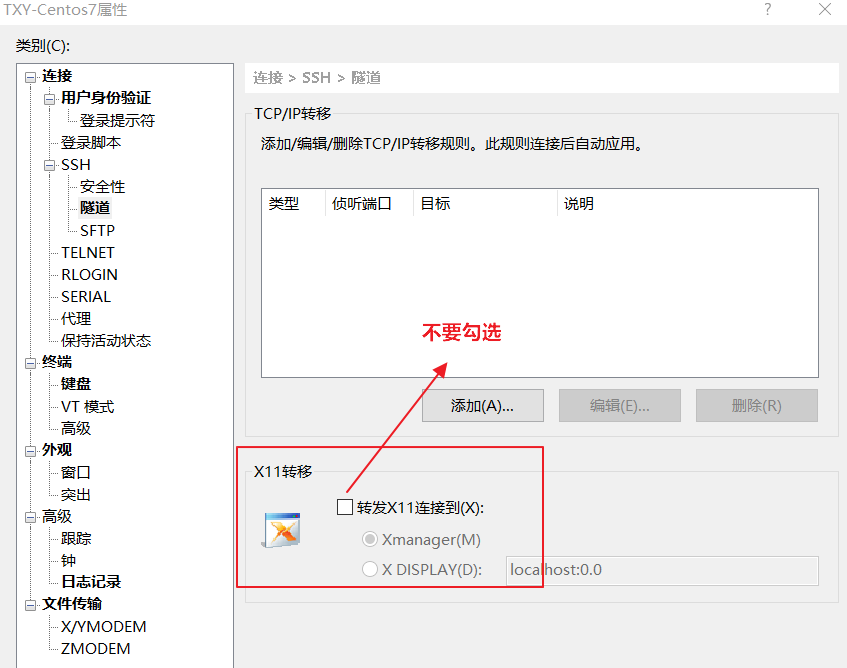Select SFTP under SSH
The height and width of the screenshot is (668, 847).
tap(97, 231)
